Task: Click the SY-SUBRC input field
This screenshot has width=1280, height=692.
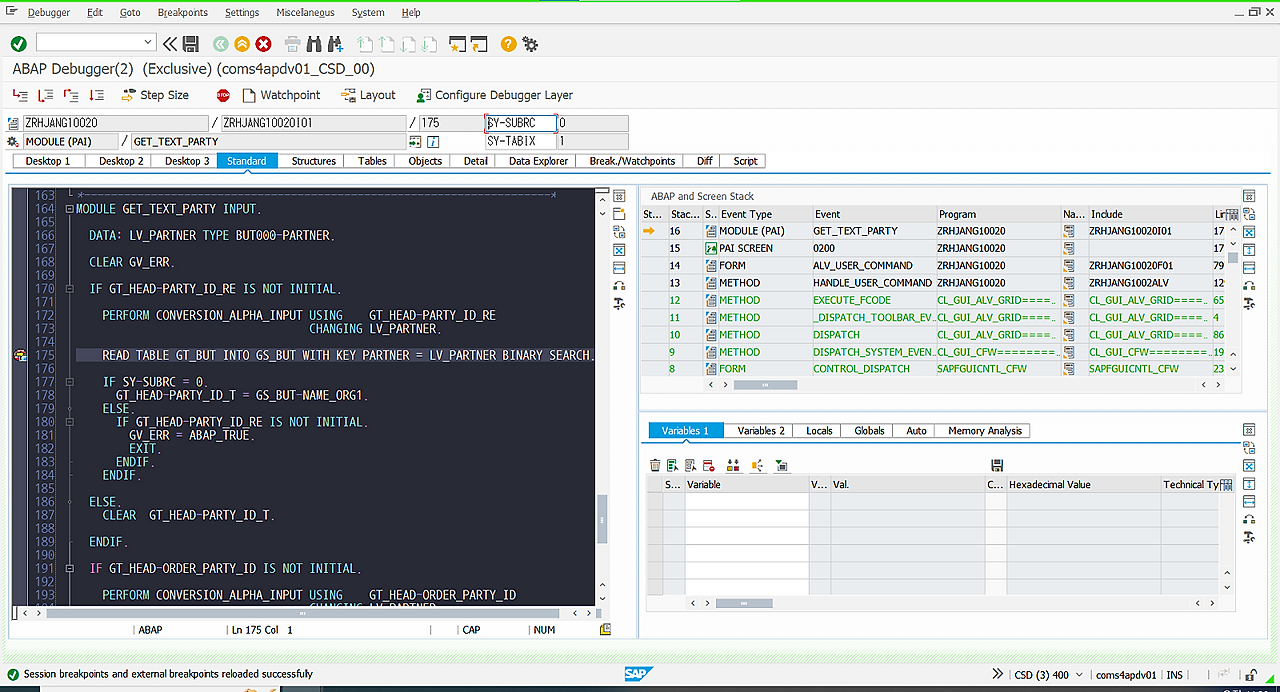Action: click(x=520, y=123)
